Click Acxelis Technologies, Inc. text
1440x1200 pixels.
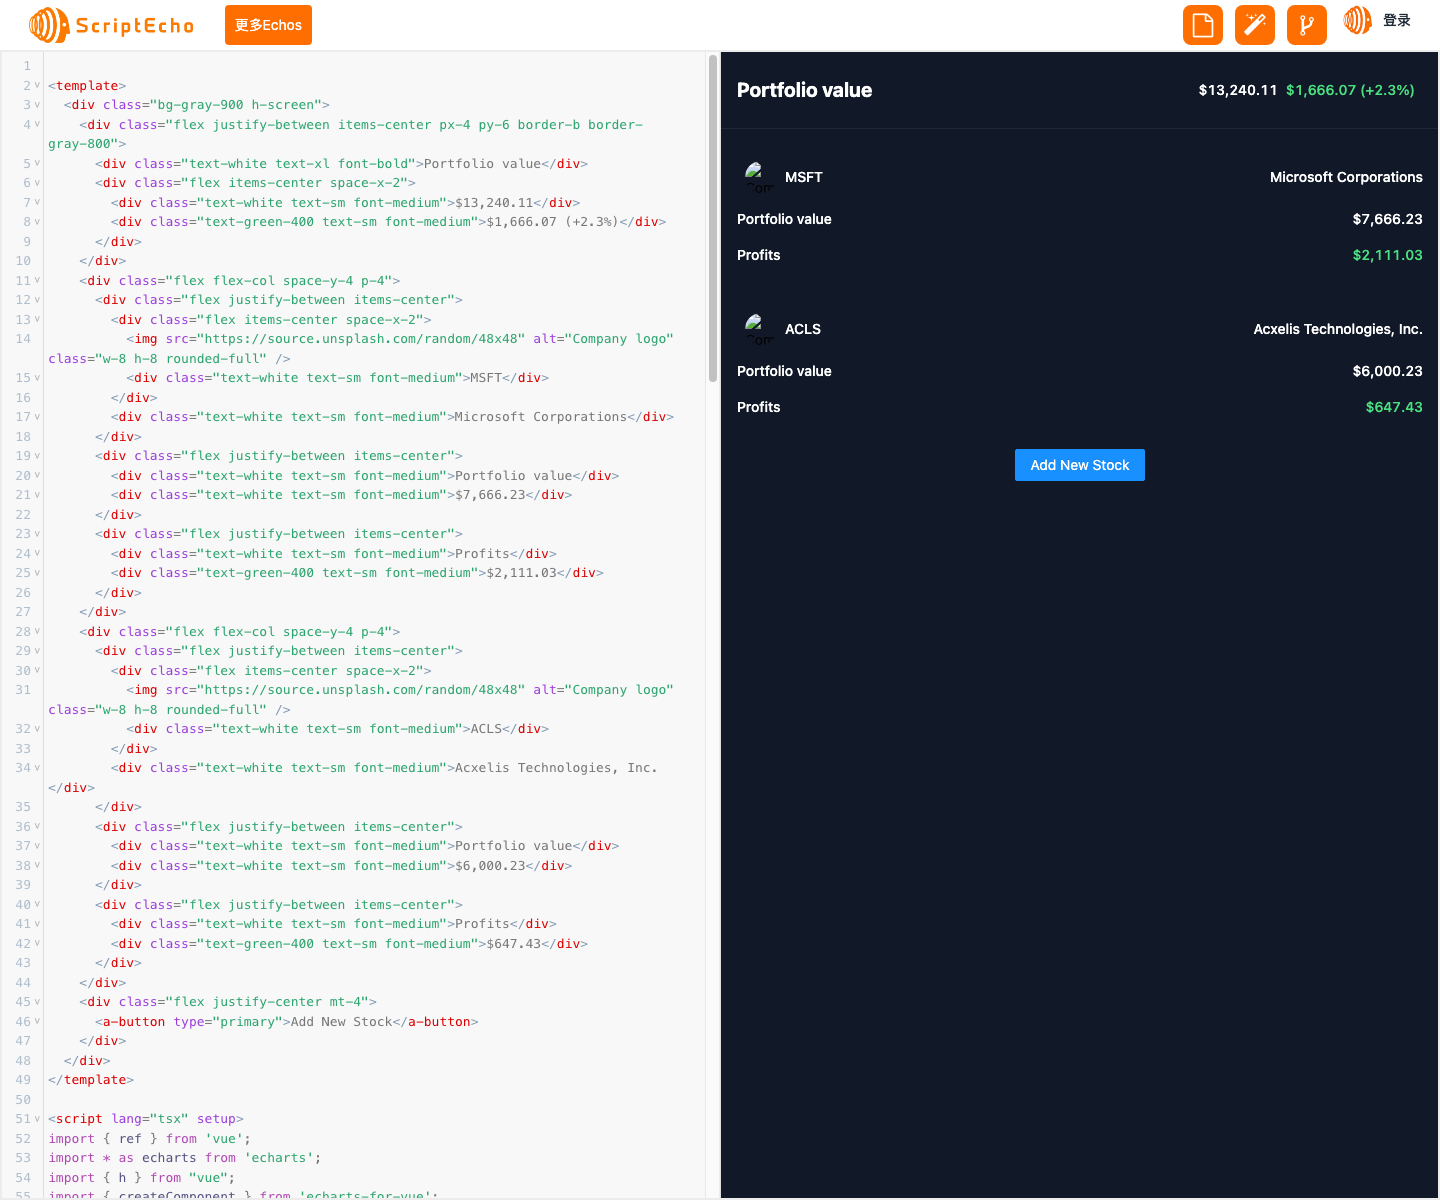[1338, 329]
